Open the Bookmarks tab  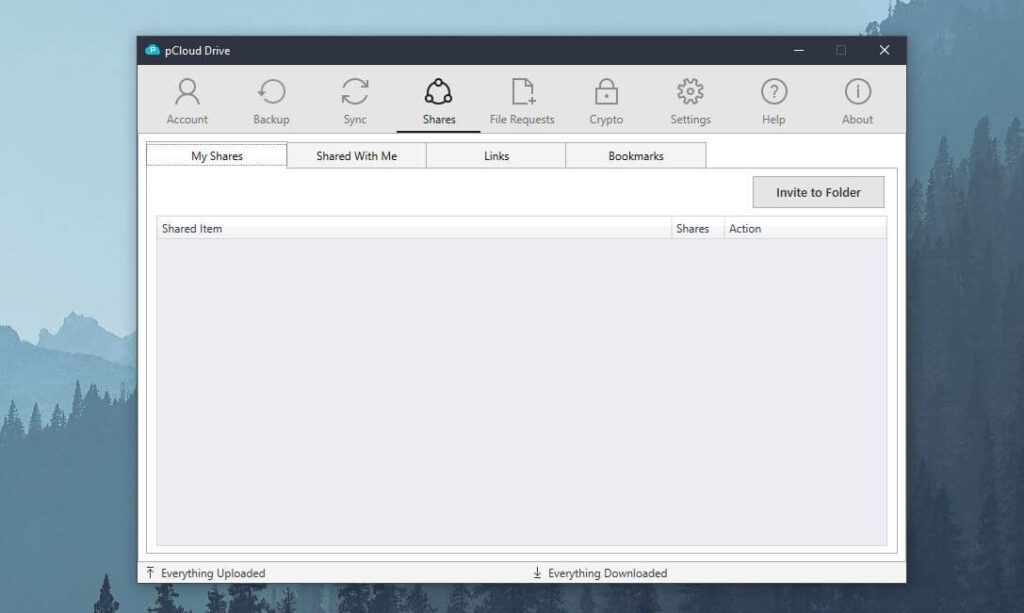[x=636, y=156]
